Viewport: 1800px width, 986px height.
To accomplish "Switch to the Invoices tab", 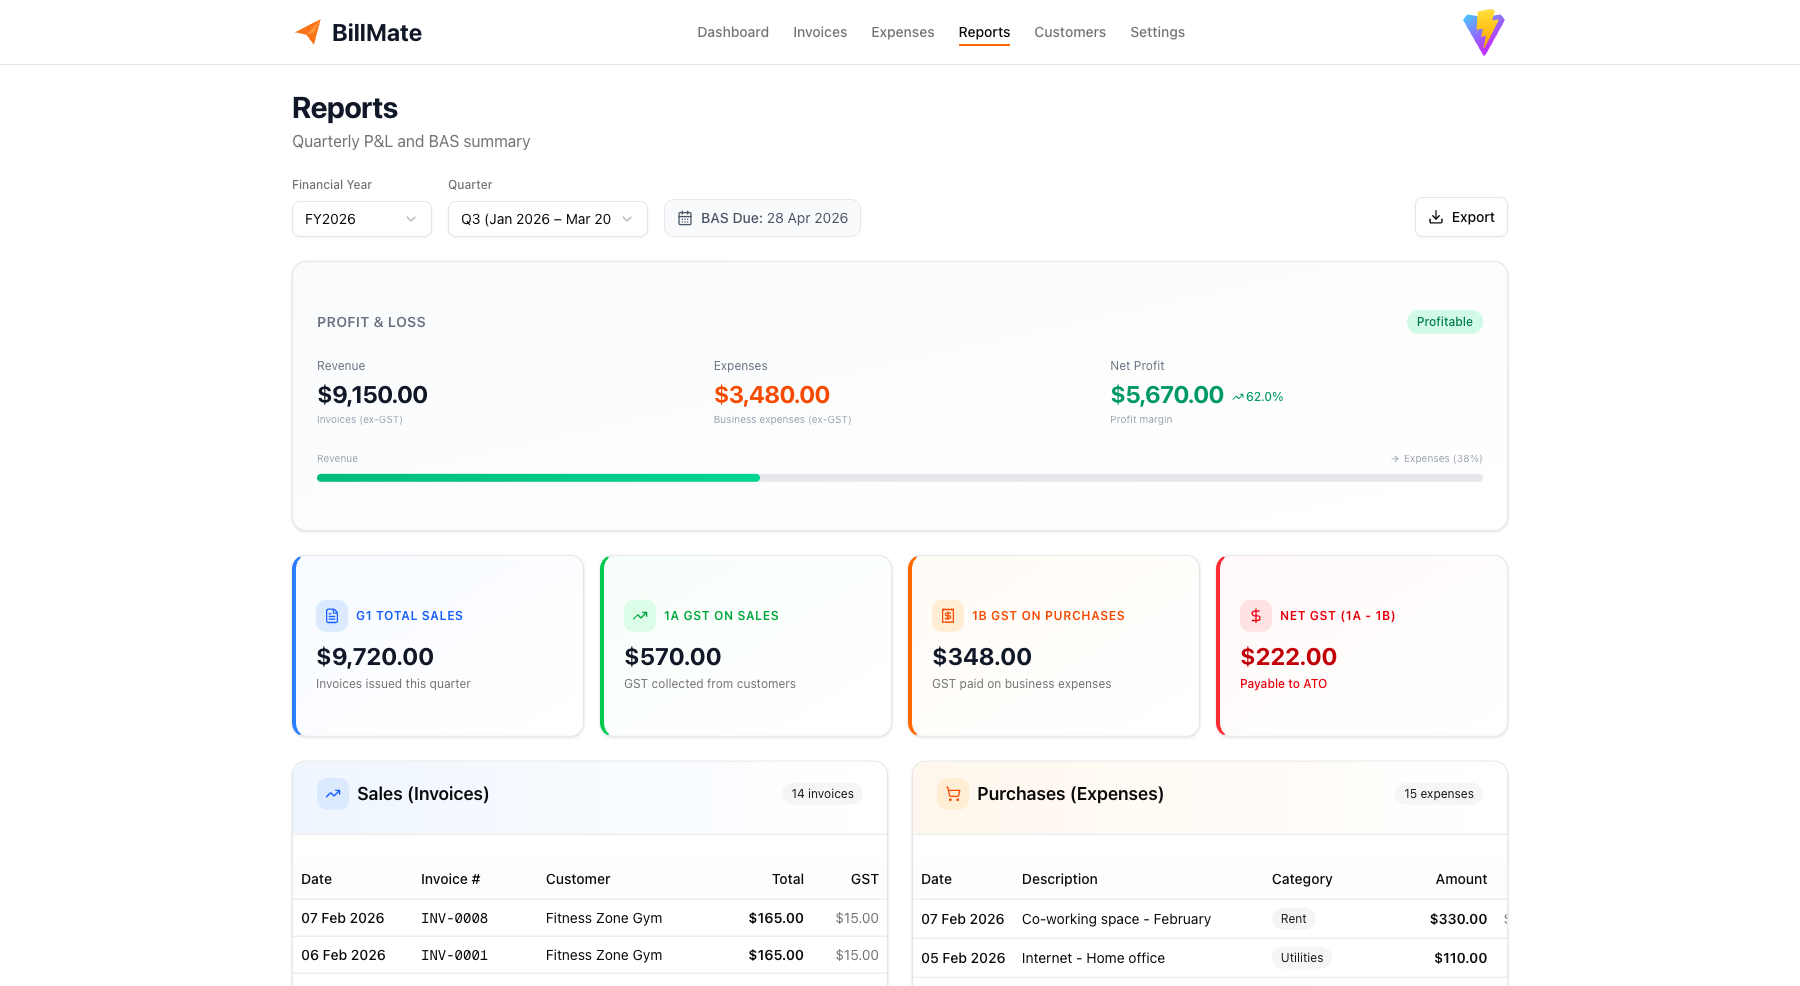I will (820, 31).
